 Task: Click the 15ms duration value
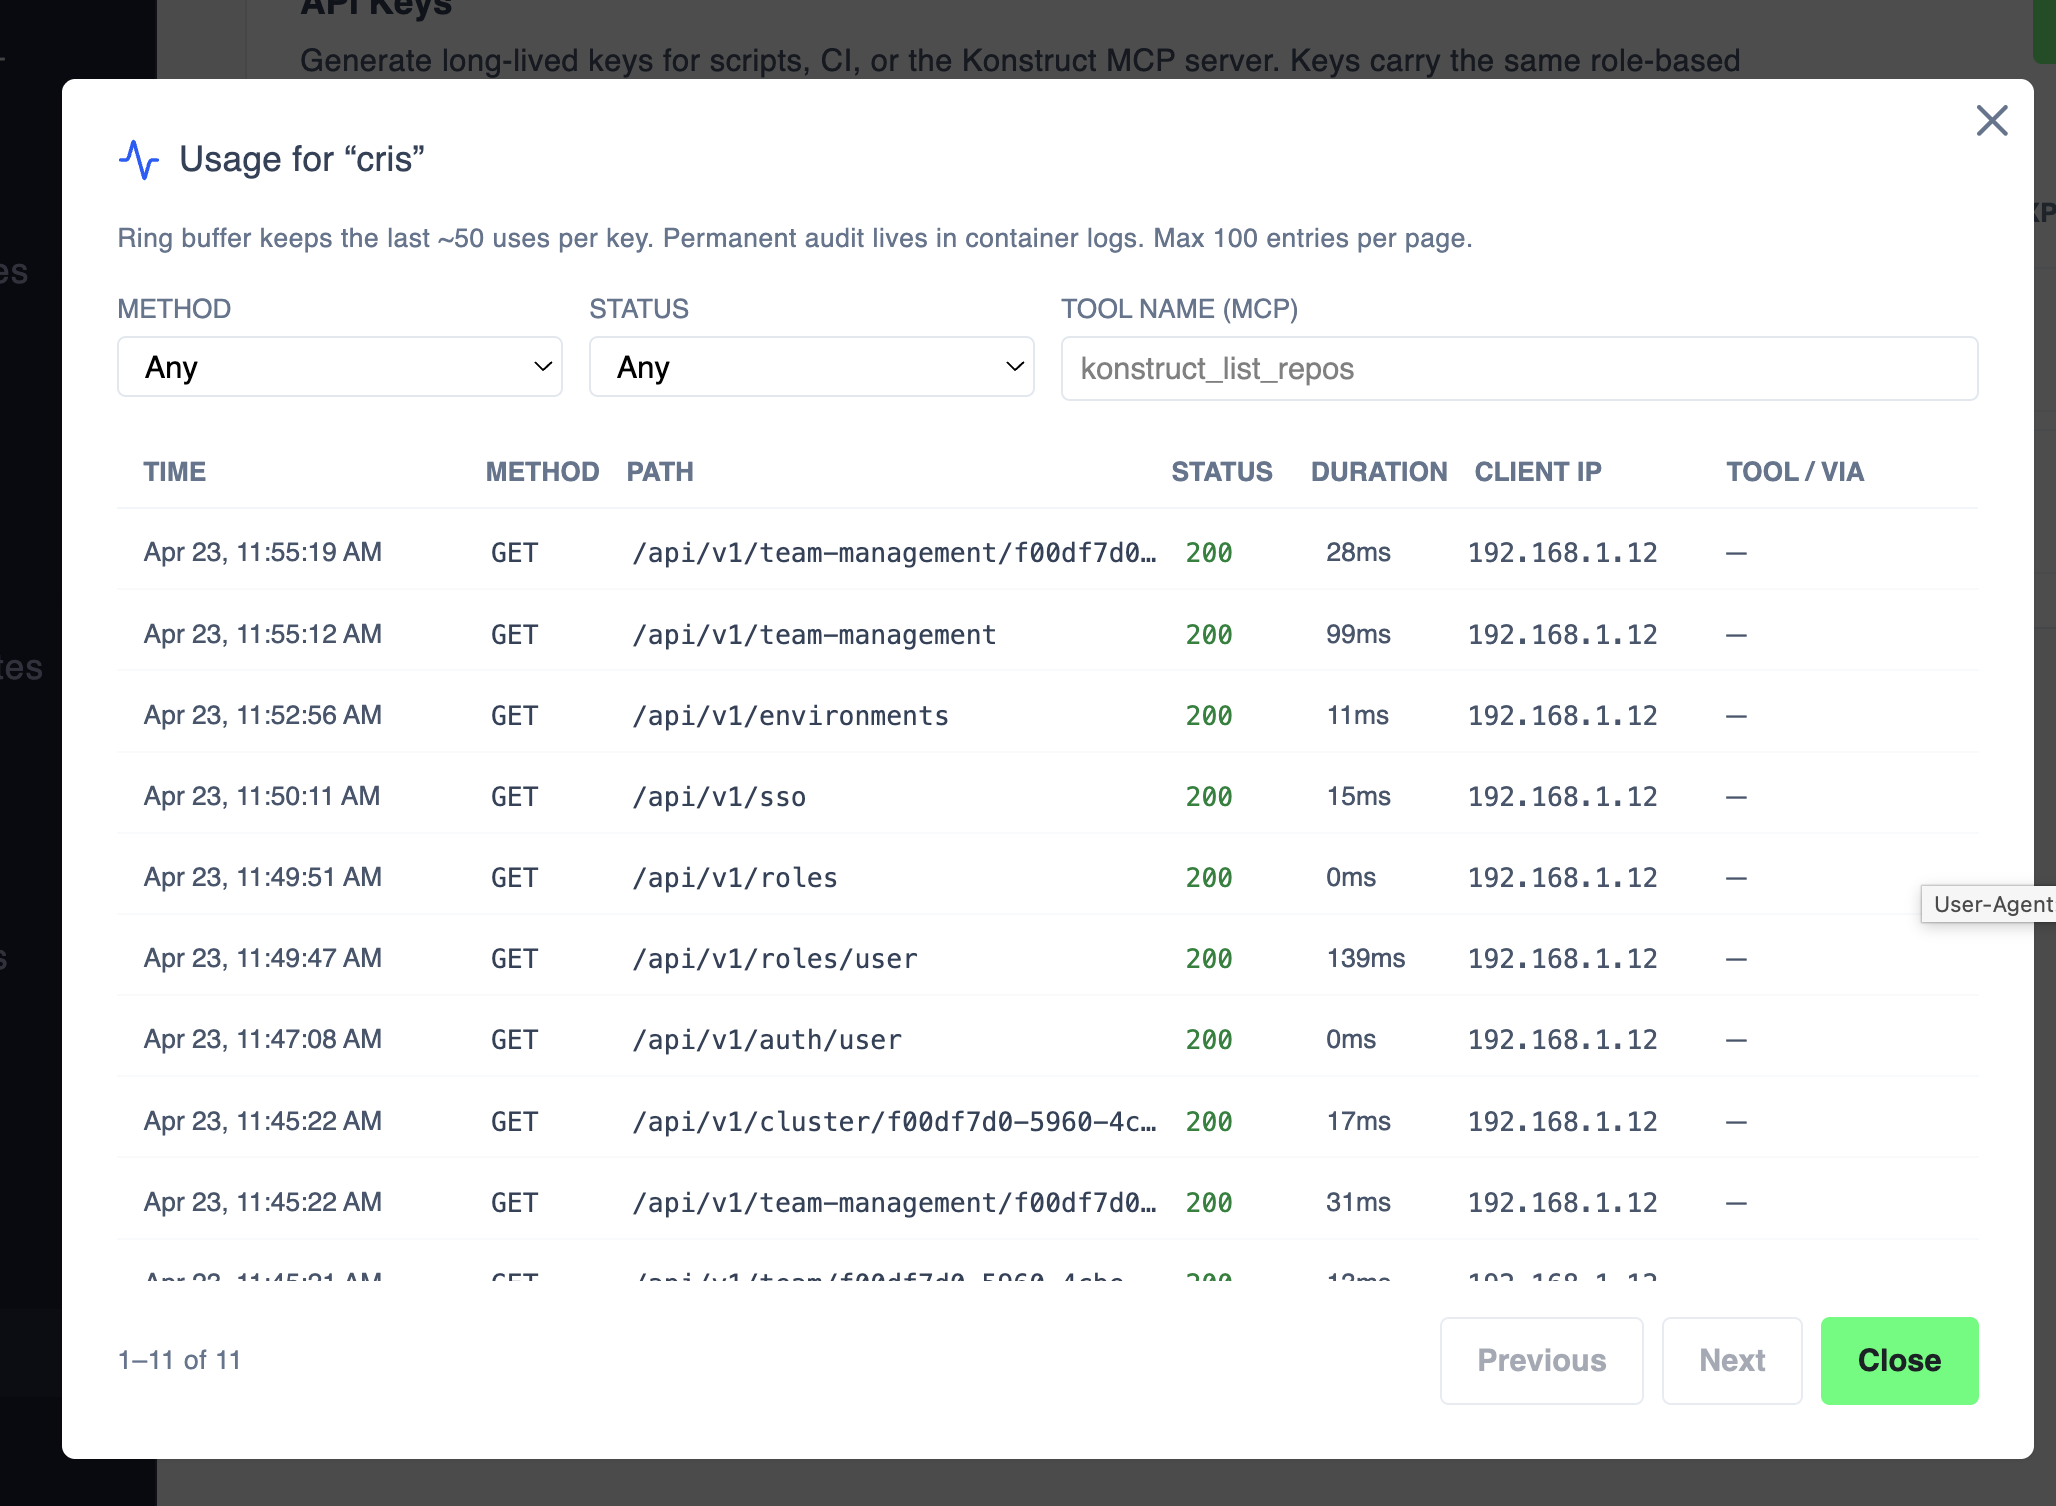[1358, 796]
